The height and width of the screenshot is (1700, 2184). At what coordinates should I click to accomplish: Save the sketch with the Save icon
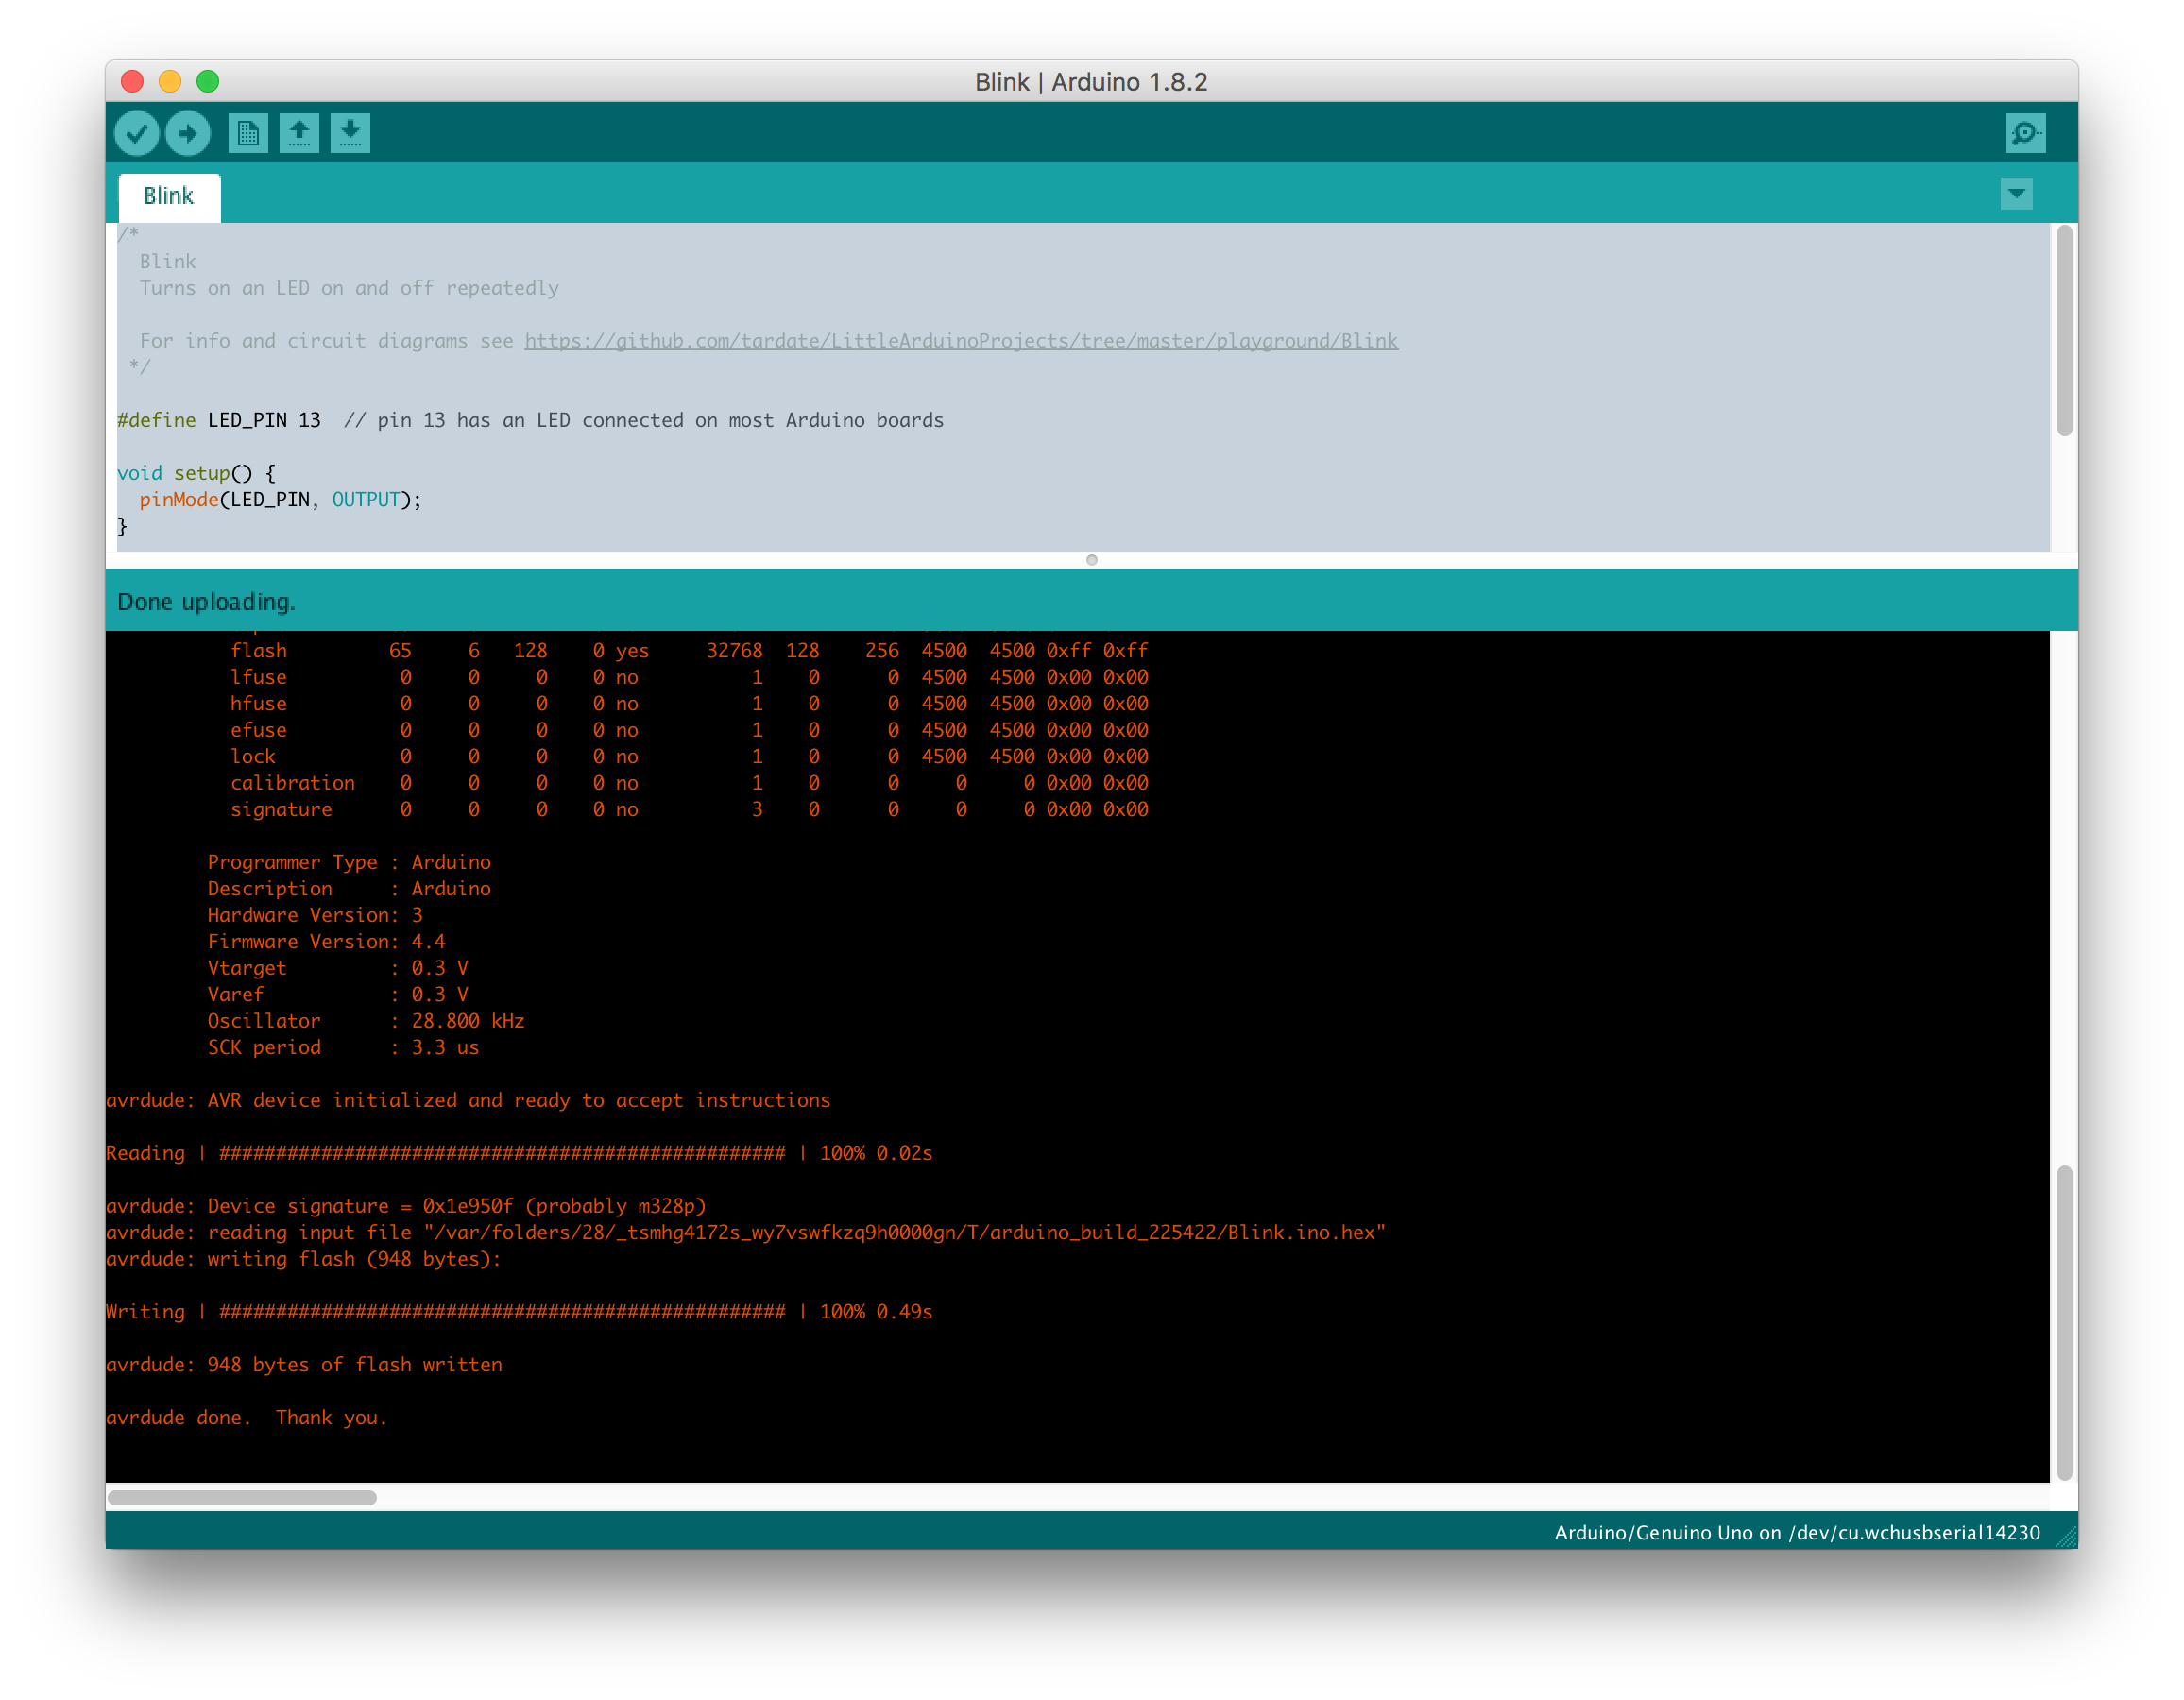[x=350, y=133]
